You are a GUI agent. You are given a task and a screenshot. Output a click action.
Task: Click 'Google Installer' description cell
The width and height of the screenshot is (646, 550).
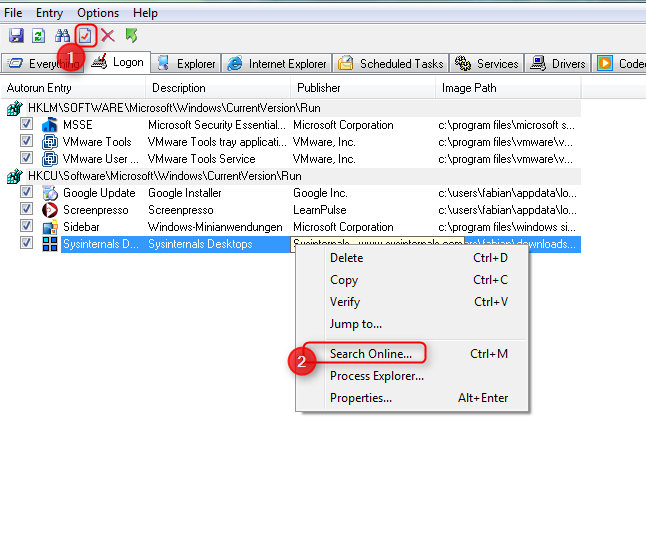pyautogui.click(x=185, y=193)
